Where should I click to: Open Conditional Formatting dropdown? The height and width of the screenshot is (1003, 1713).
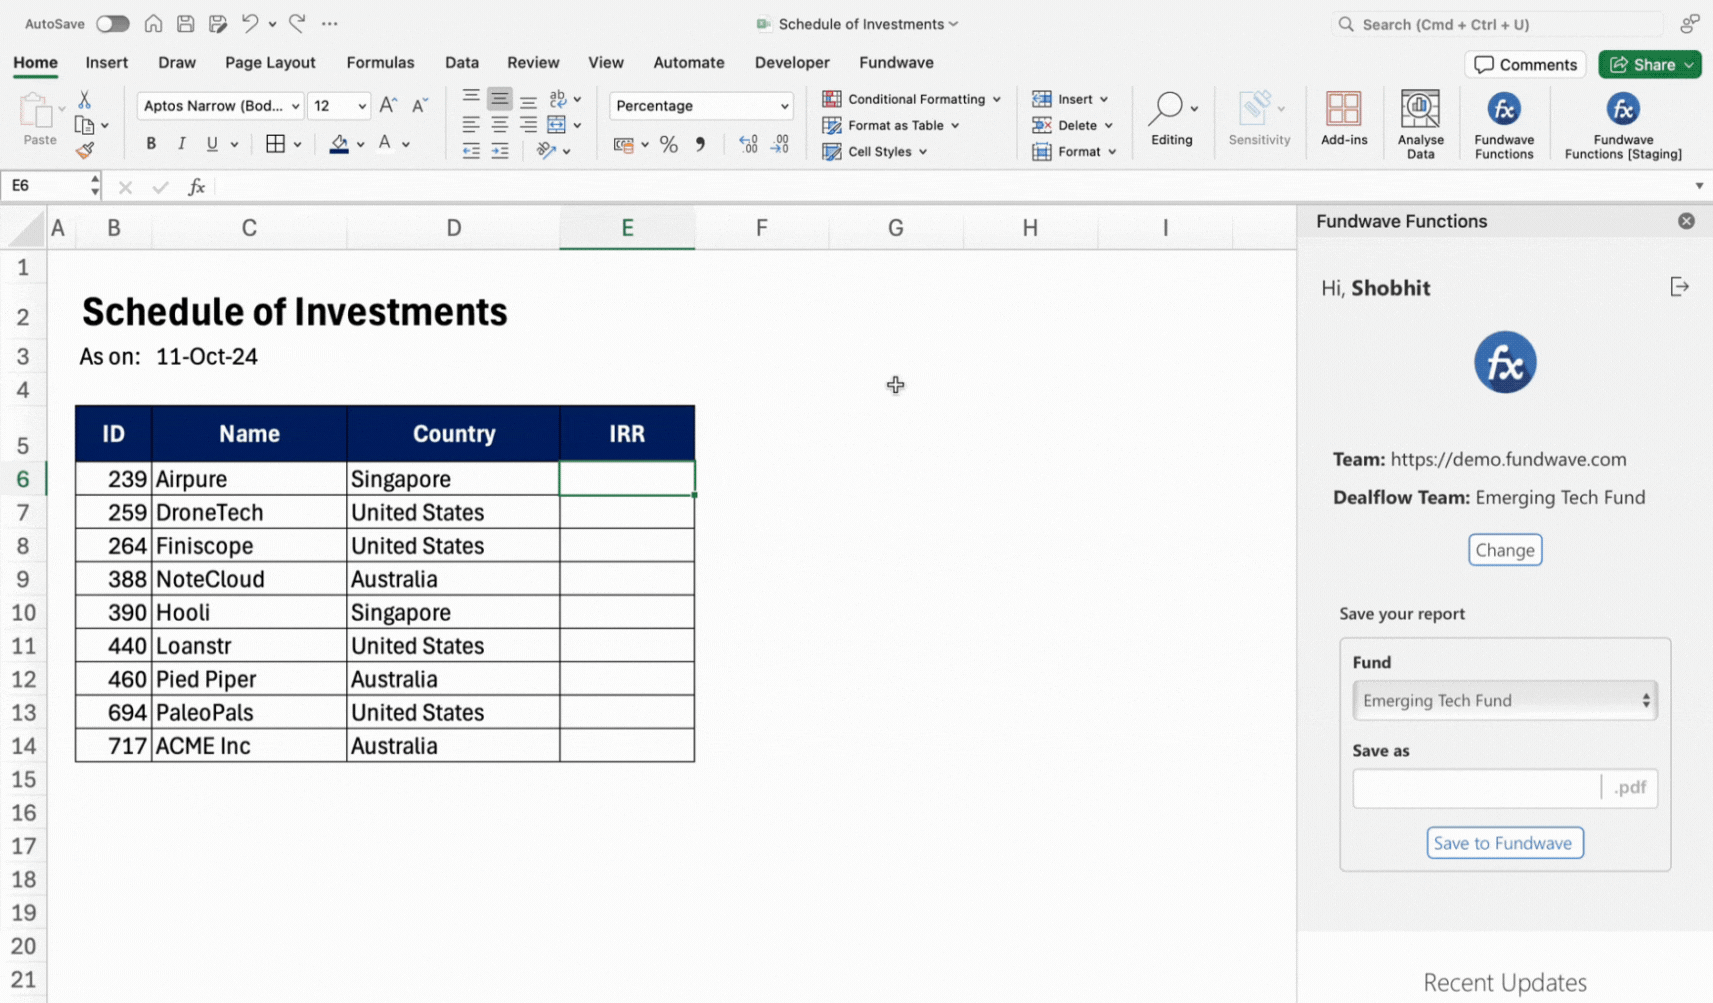[911, 99]
